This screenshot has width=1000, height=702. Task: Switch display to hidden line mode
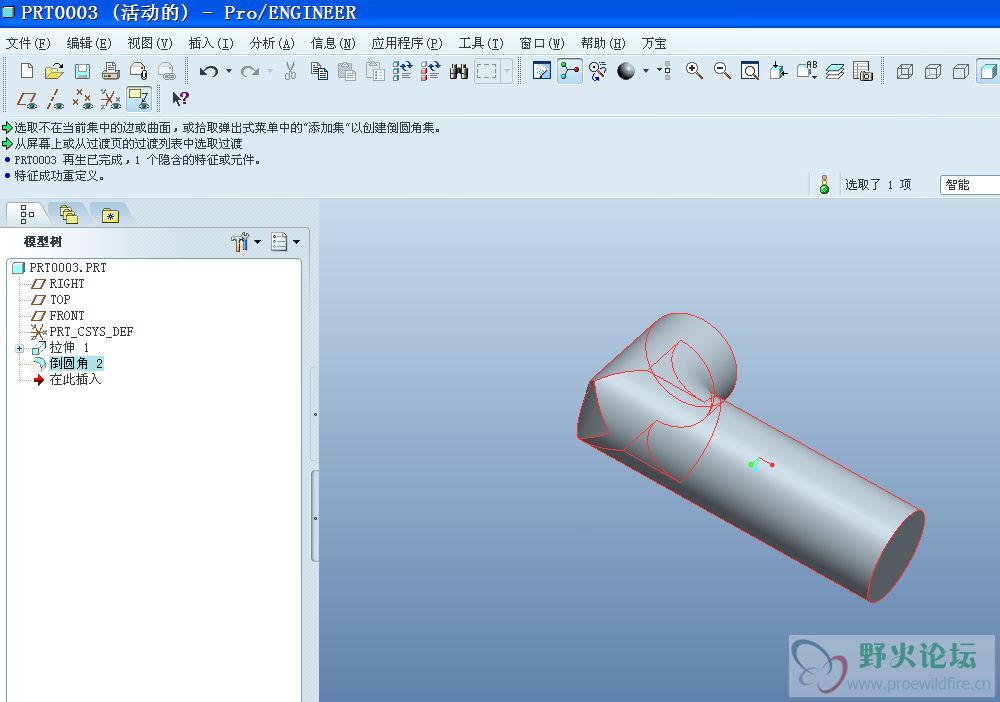pyautogui.click(x=932, y=71)
